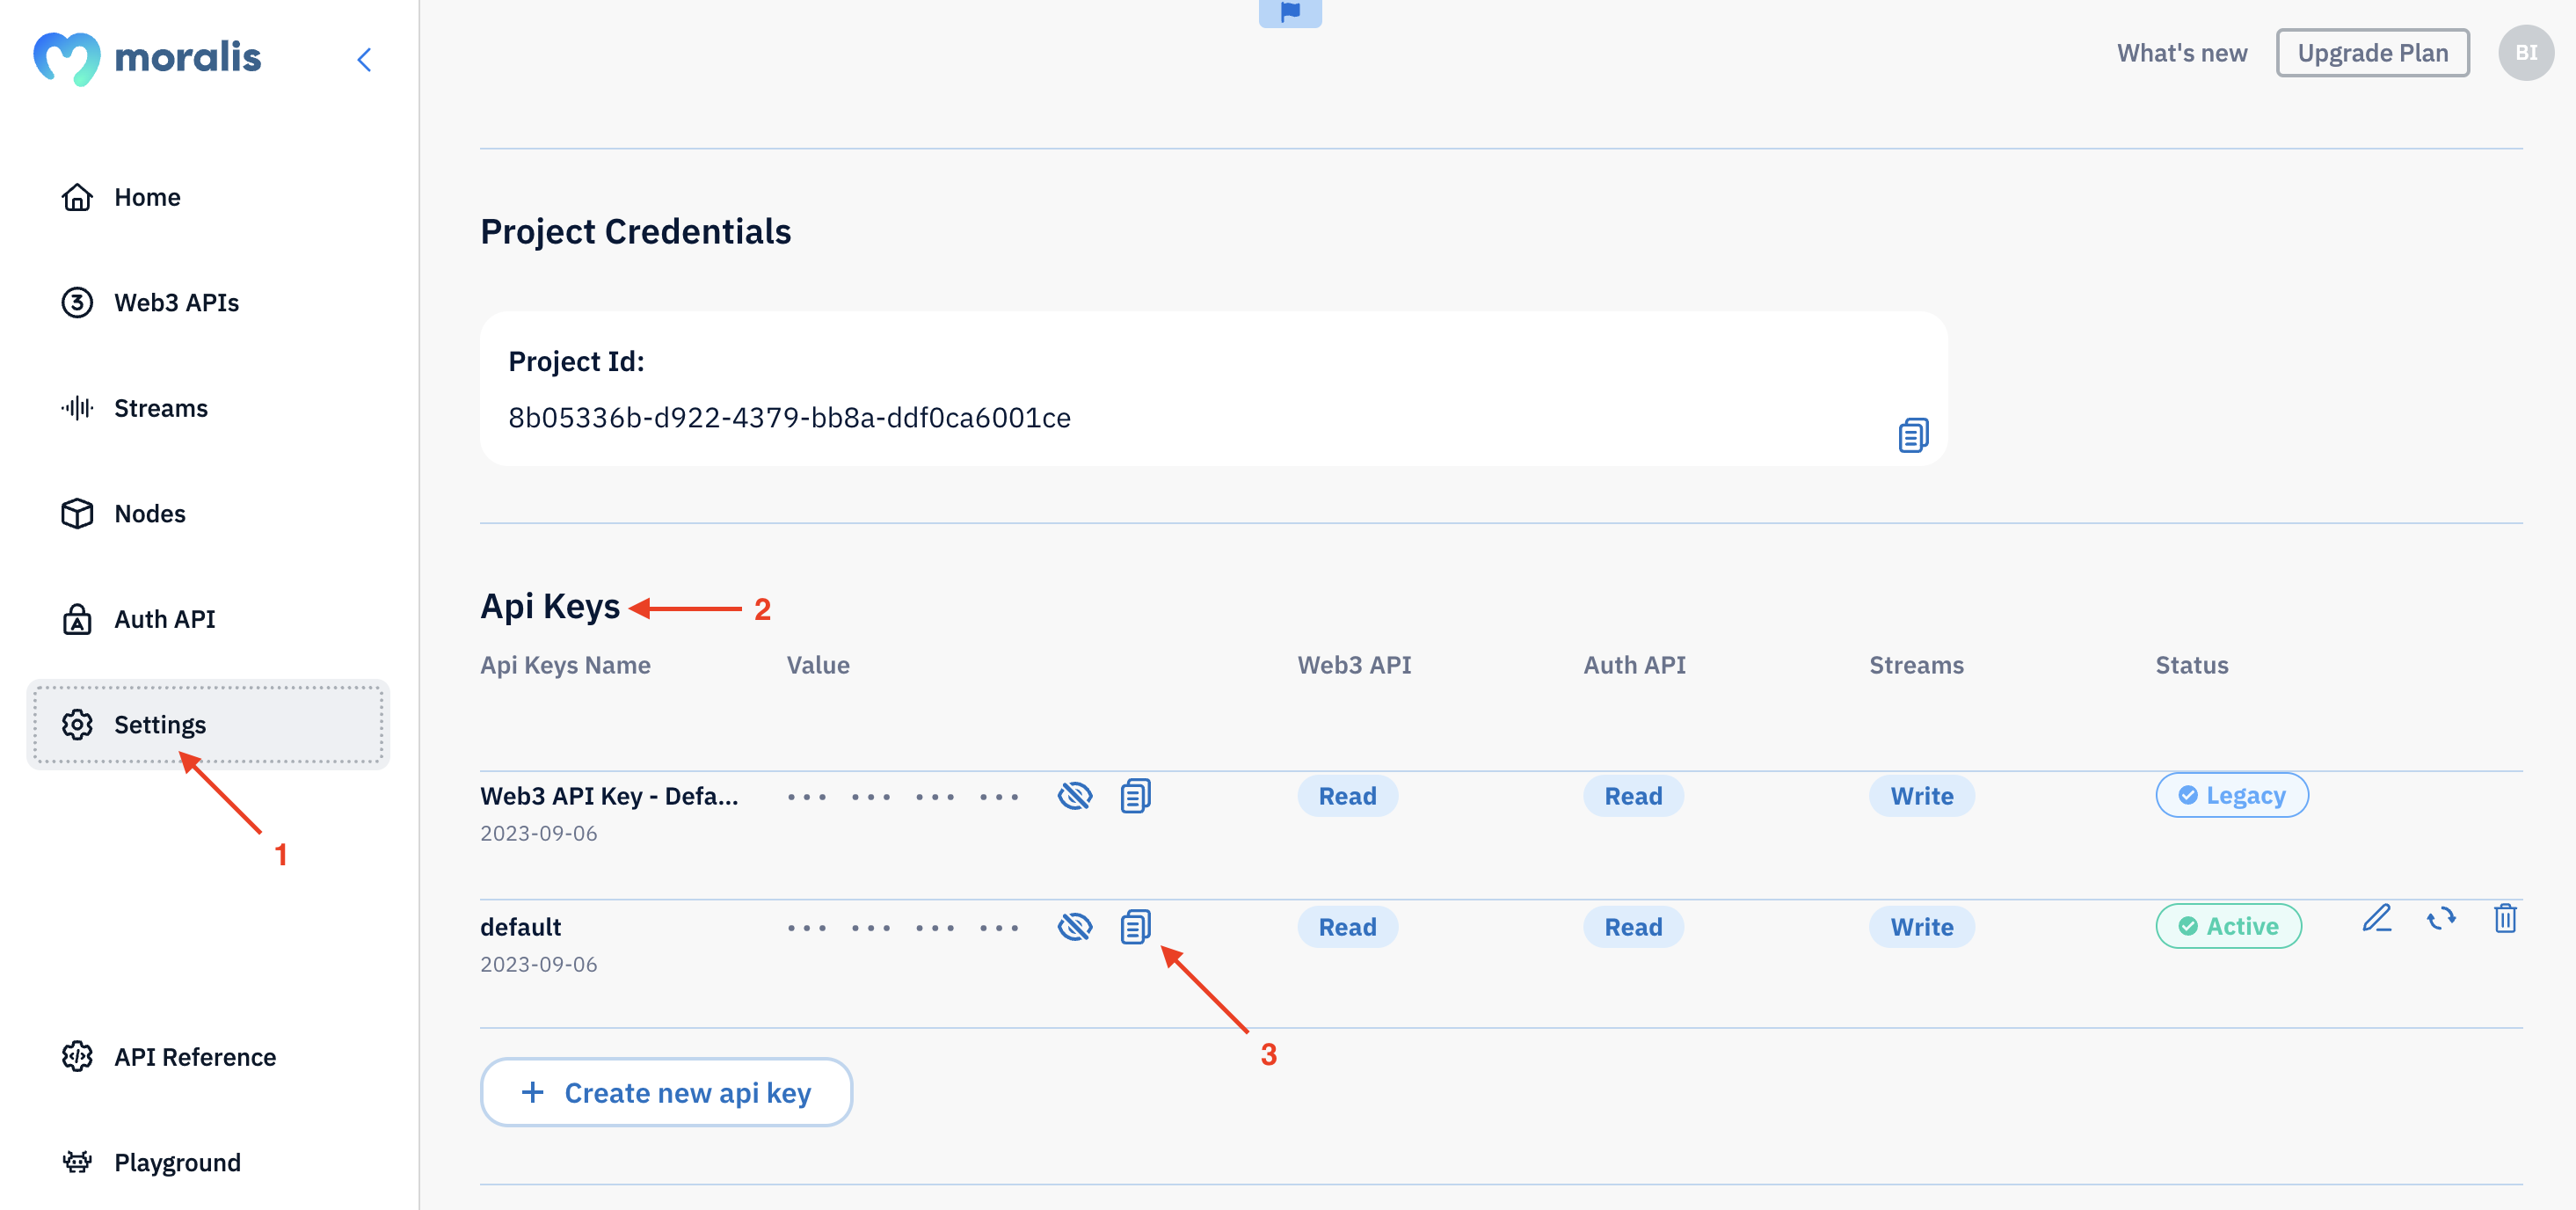Copy the default API key value

[x=1135, y=927]
